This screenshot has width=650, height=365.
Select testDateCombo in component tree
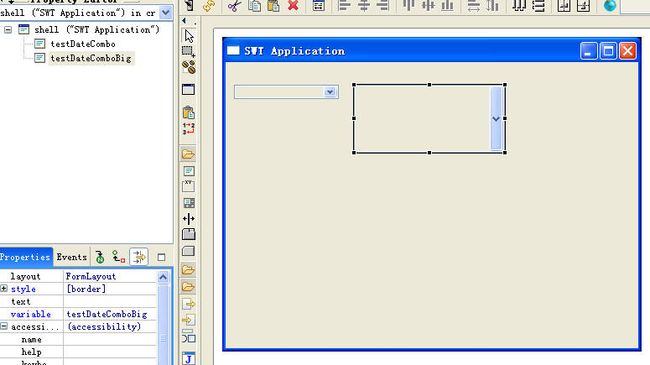83,44
